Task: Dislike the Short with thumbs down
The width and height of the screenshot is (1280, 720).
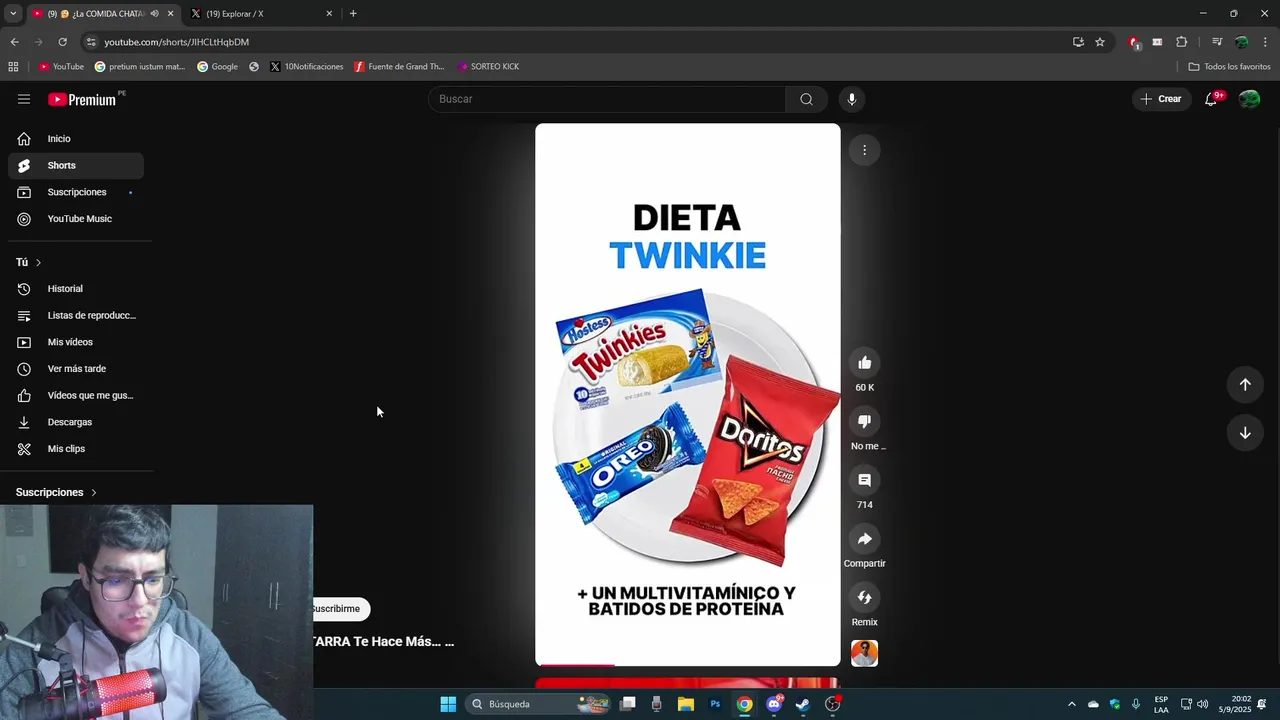Action: coord(864,422)
